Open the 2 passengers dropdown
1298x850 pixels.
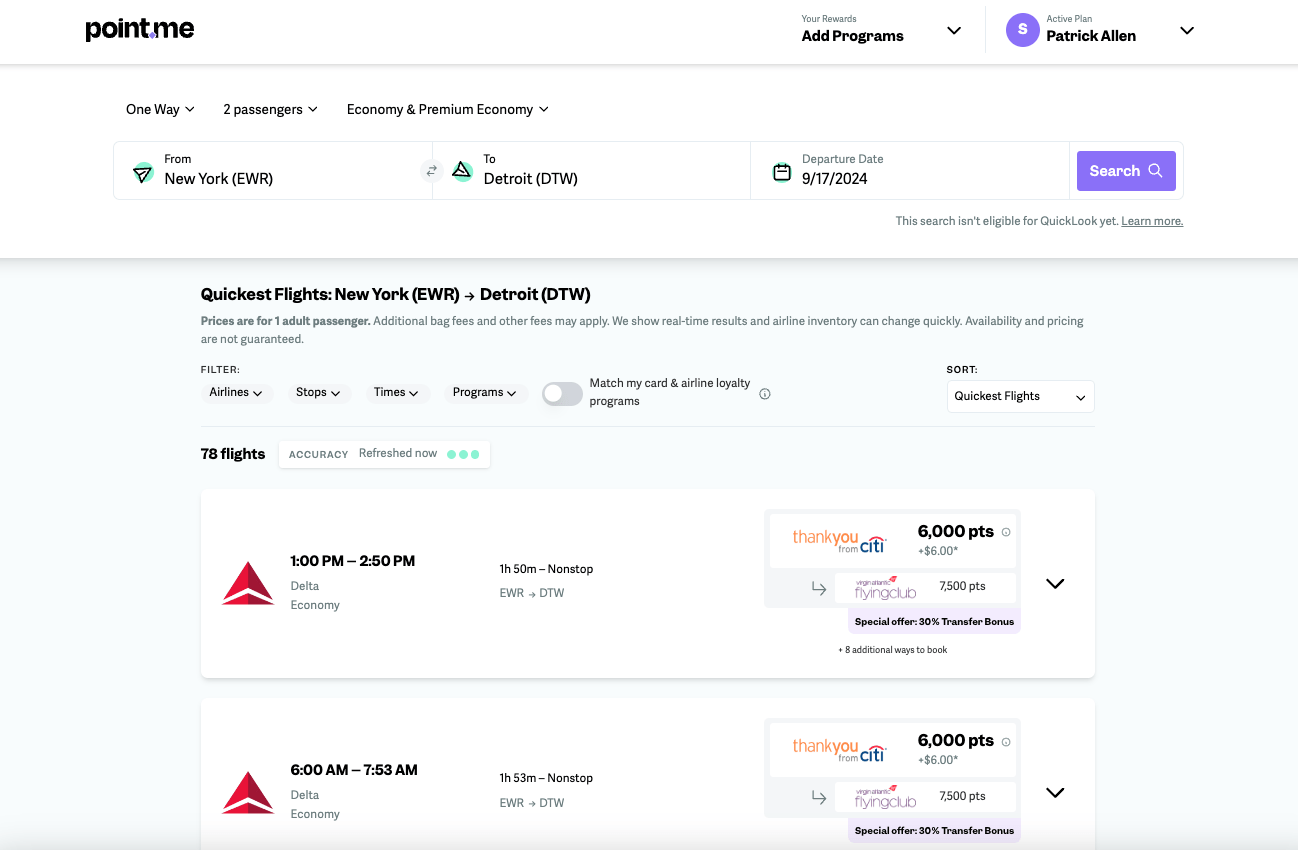tap(270, 109)
